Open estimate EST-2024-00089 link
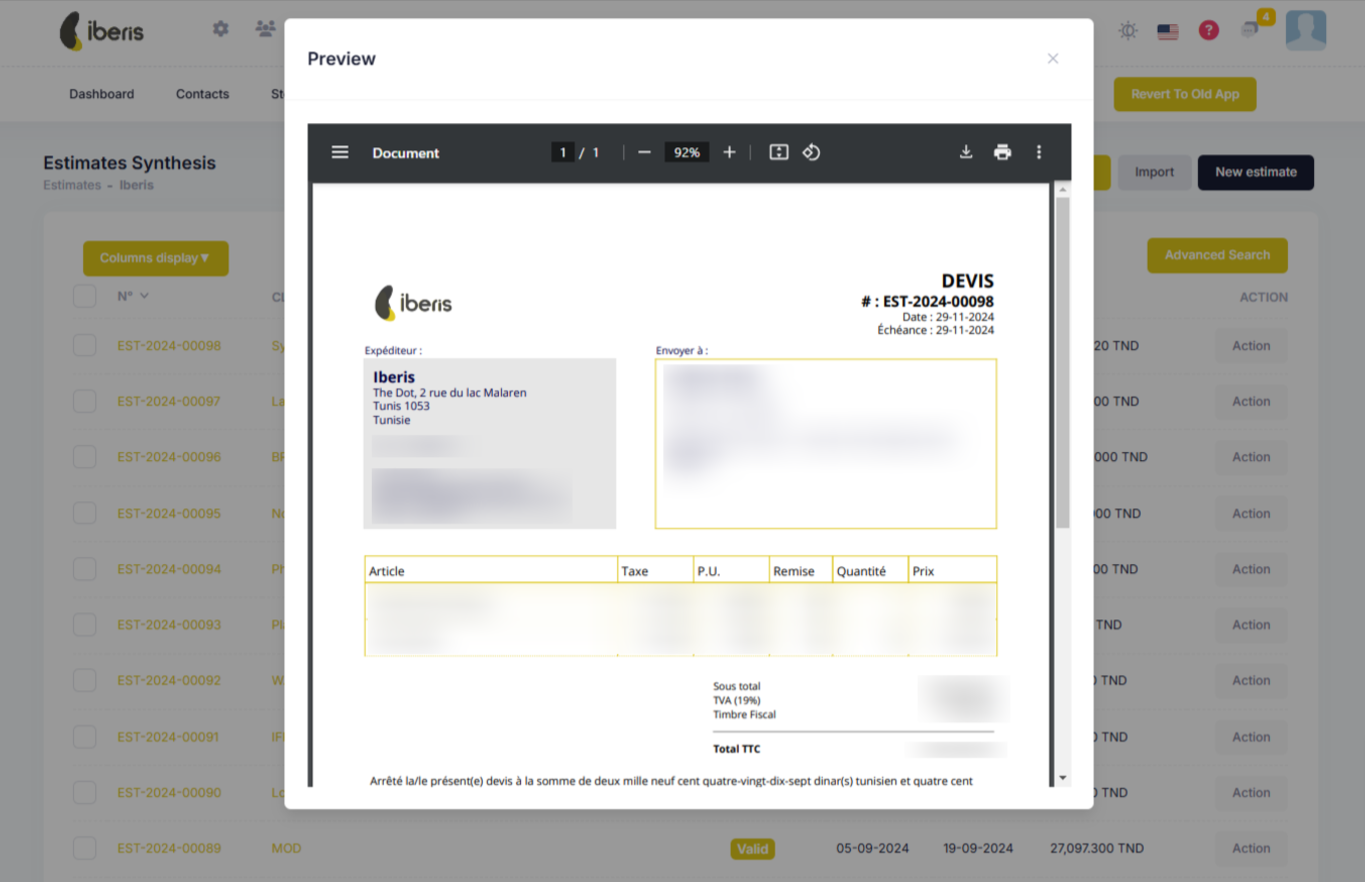1365x882 pixels. tap(169, 848)
